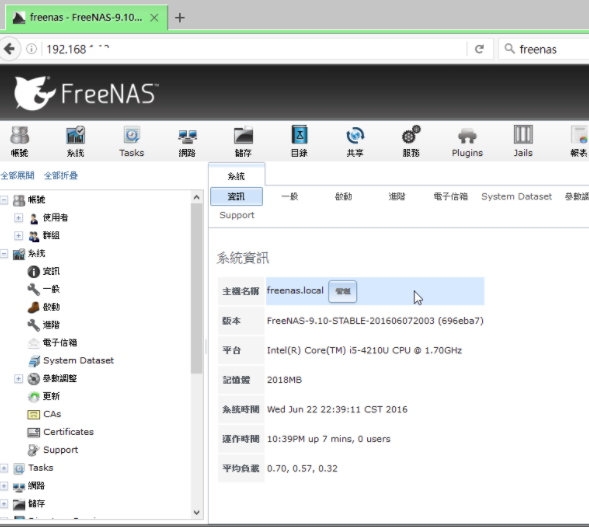
Task: Click the Intel Core i5-4210U platform text
Action: point(364,350)
